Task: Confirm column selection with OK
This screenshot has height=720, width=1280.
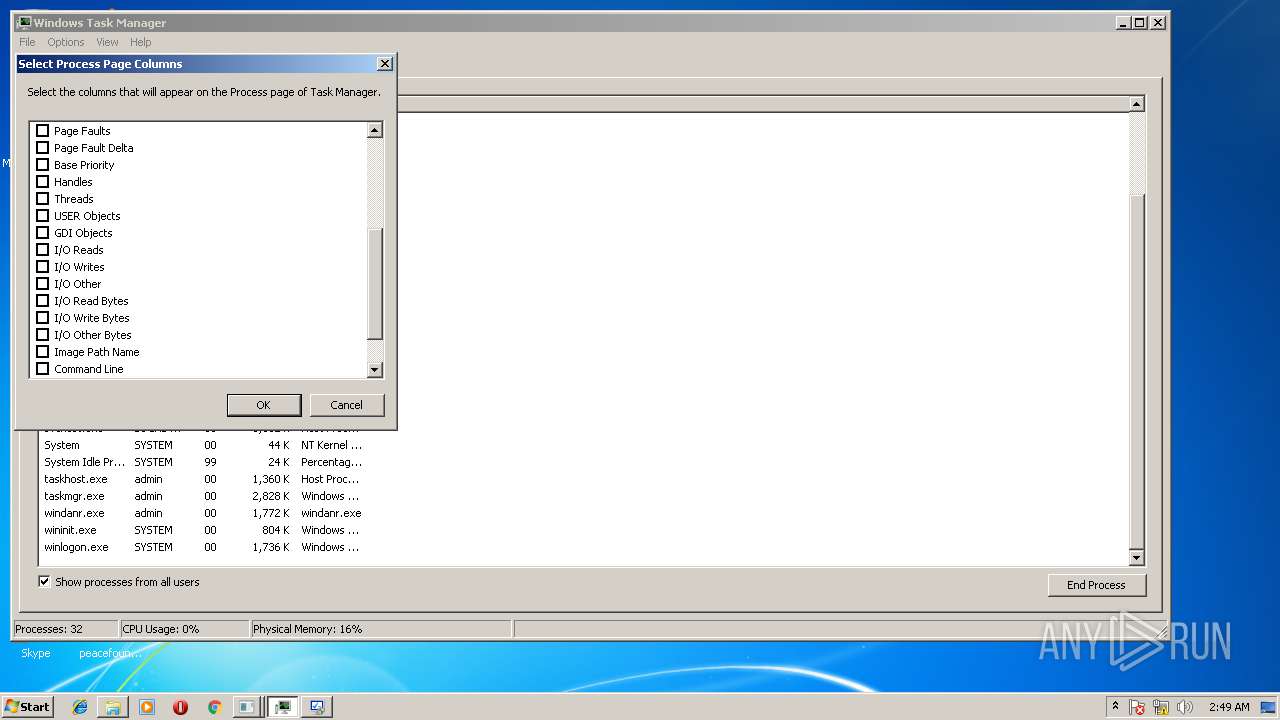Action: click(264, 405)
